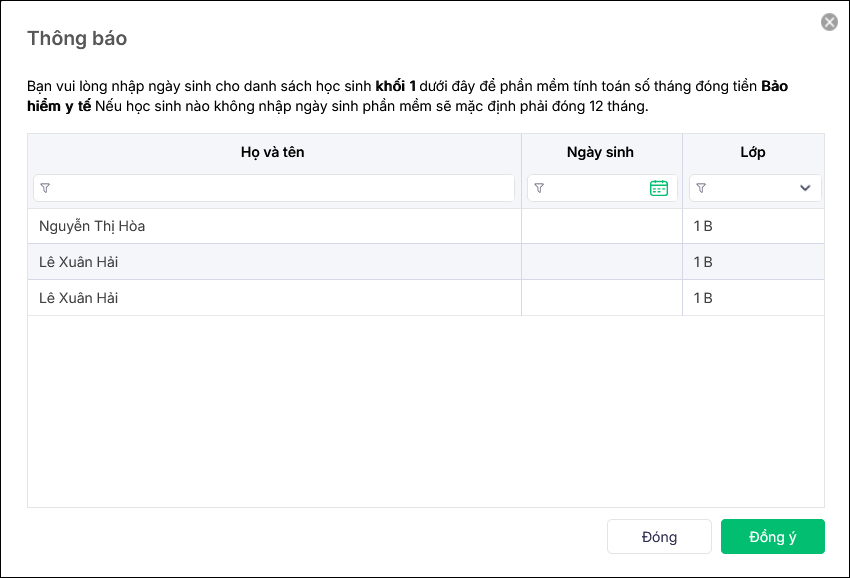
Task: Expand the Lớp filter dropdown arrow
Action: click(x=805, y=188)
